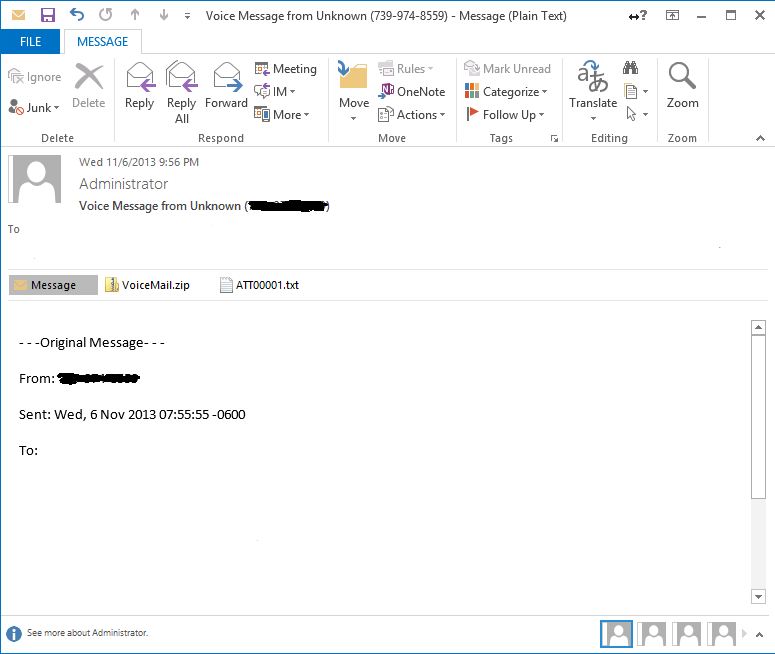Collapse the ribbon with the chevron
Image resolution: width=775 pixels, height=654 pixels.
click(x=760, y=138)
